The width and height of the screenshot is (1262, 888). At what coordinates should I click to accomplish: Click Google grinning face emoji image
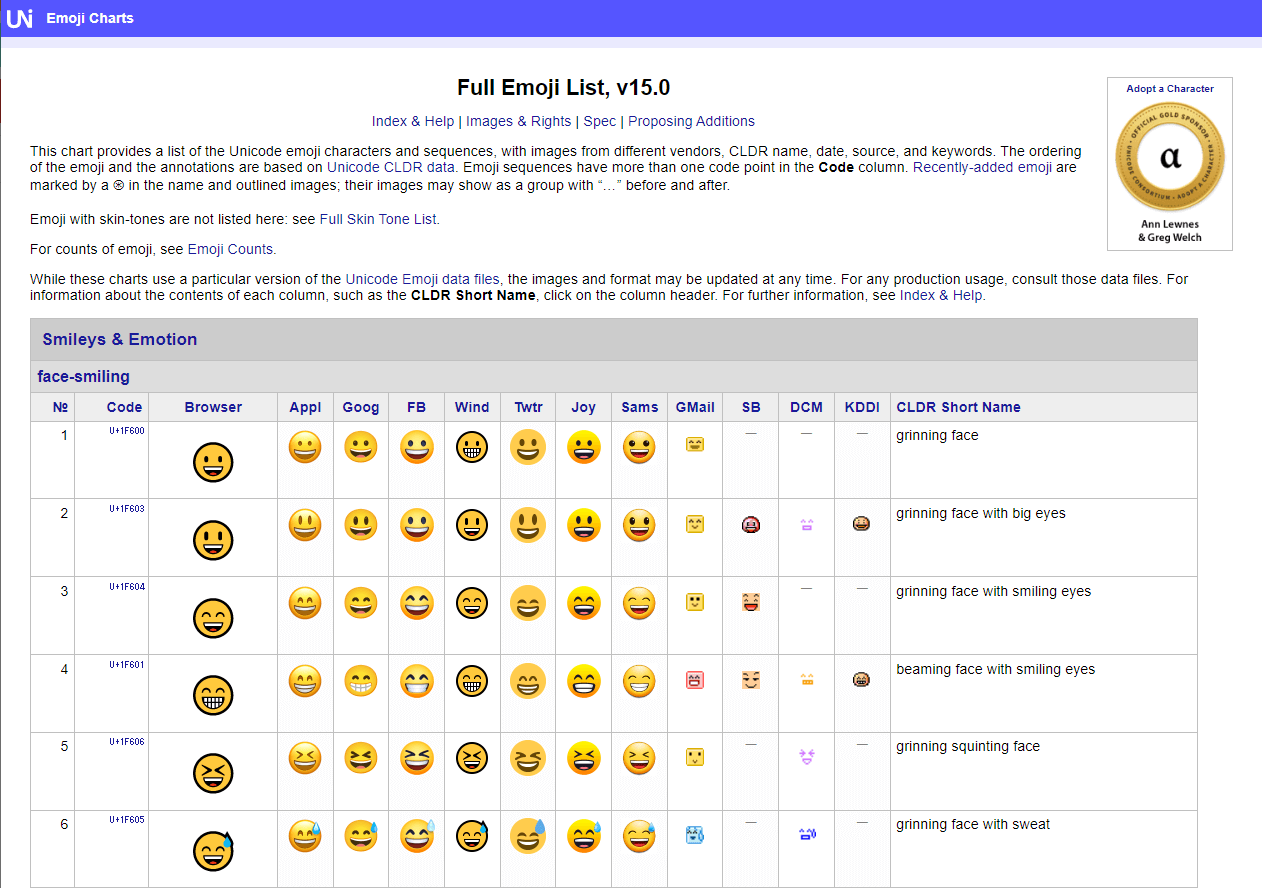pyautogui.click(x=361, y=447)
